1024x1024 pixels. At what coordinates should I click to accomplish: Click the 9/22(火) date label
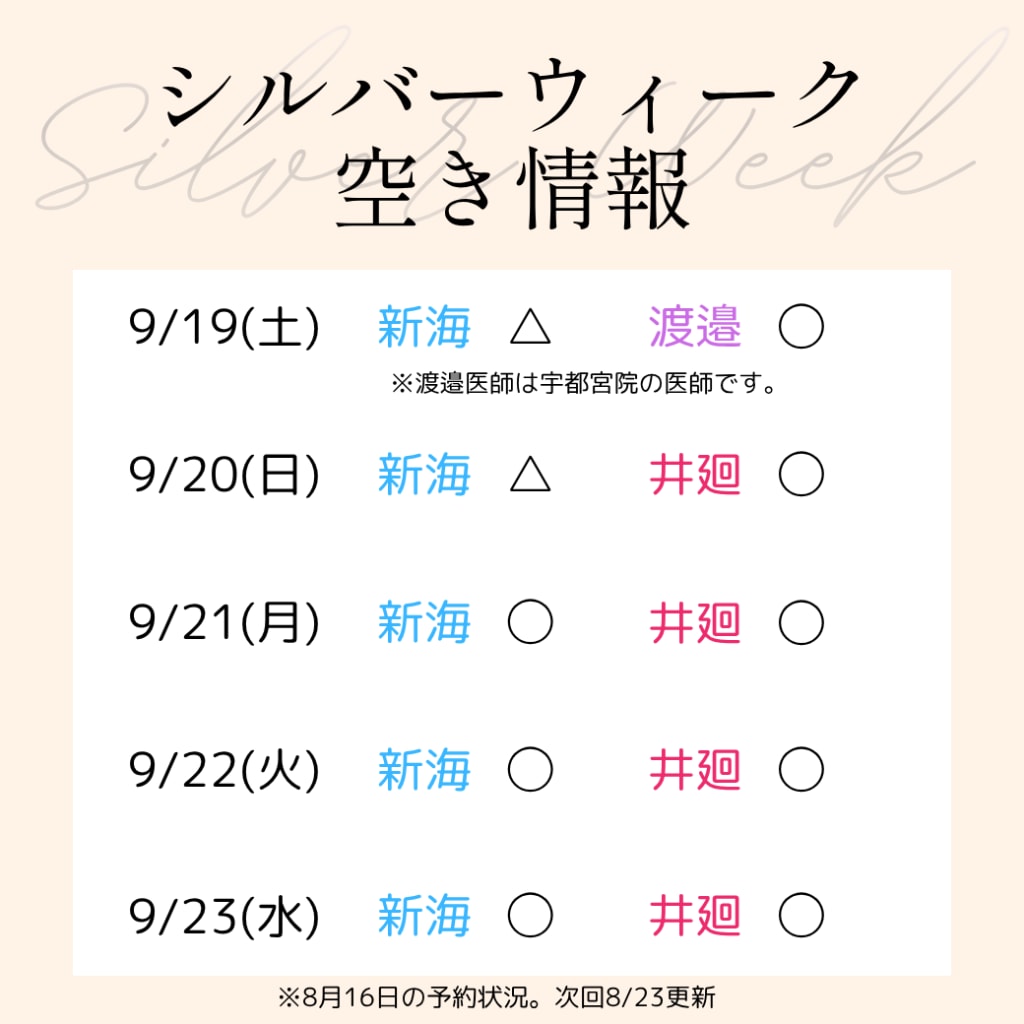coord(224,770)
